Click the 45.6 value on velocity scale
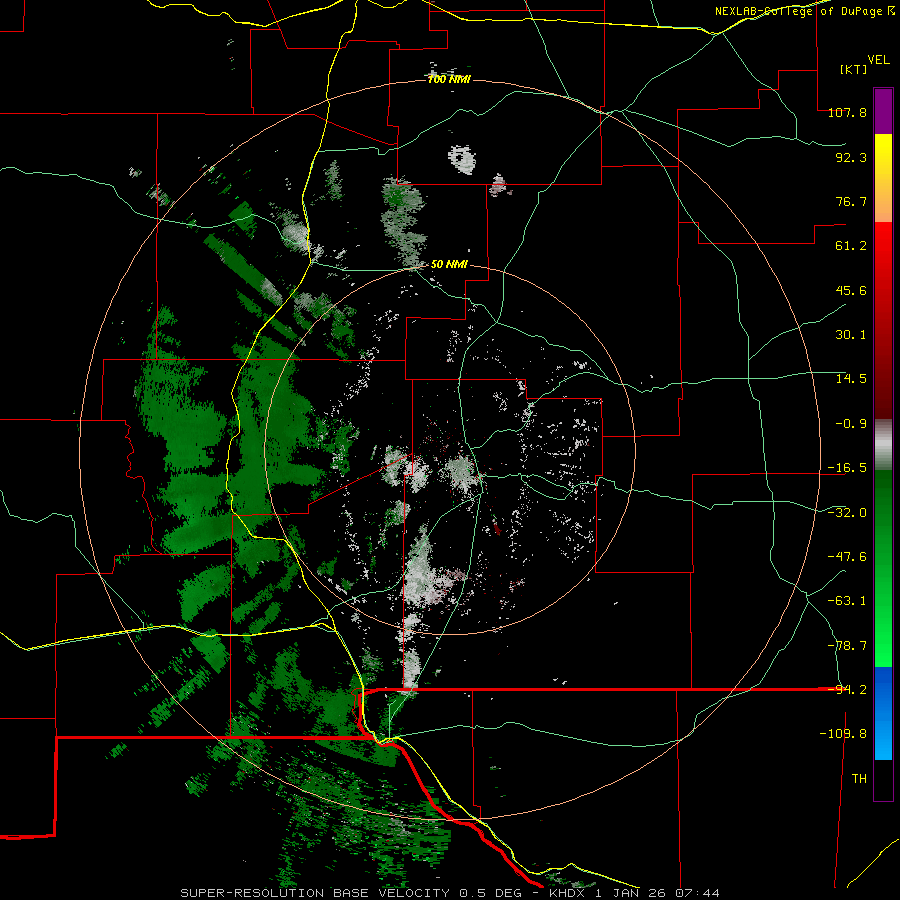900x900 pixels. 851,290
